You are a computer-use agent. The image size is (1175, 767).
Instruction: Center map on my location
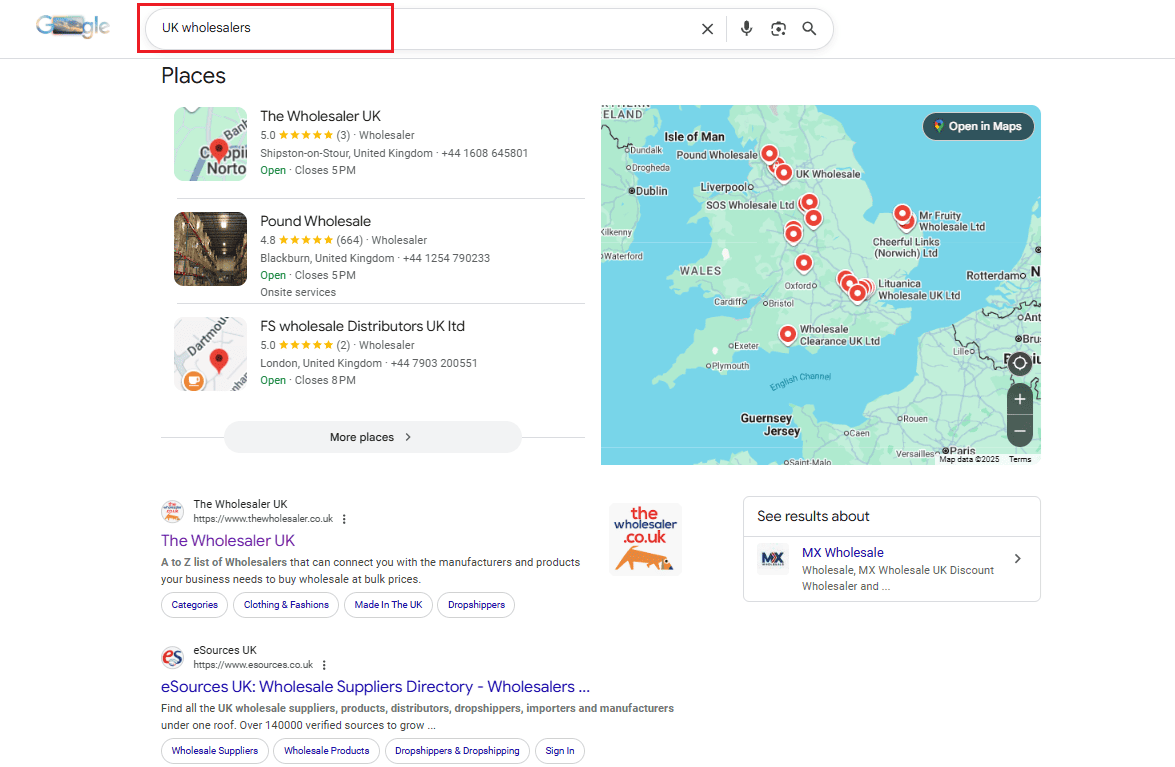[1019, 363]
